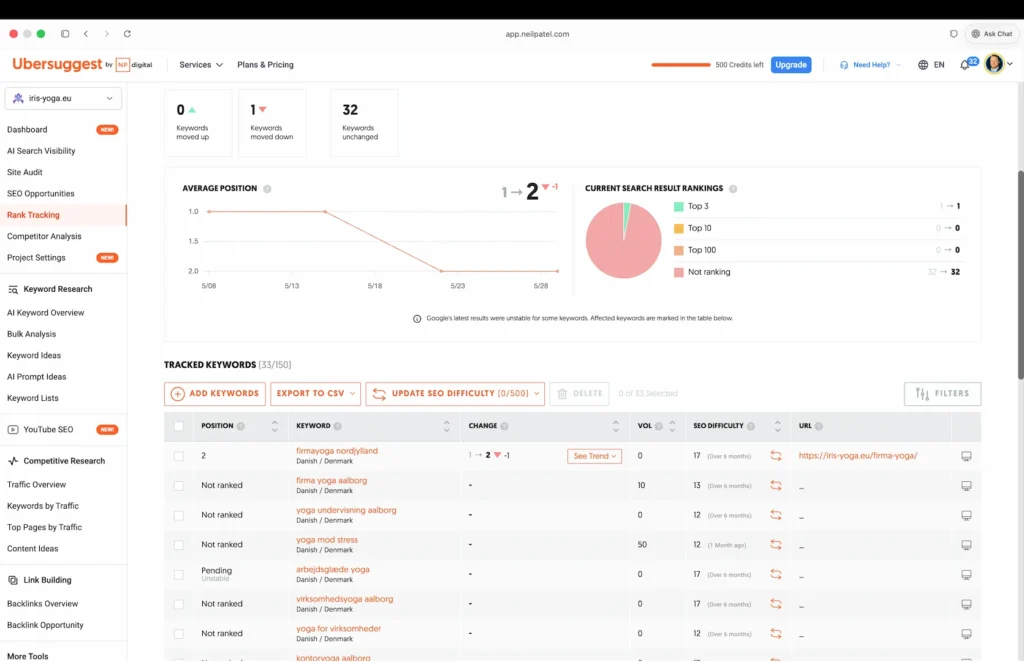
Task: Click URL column info icon
Action: point(819,426)
